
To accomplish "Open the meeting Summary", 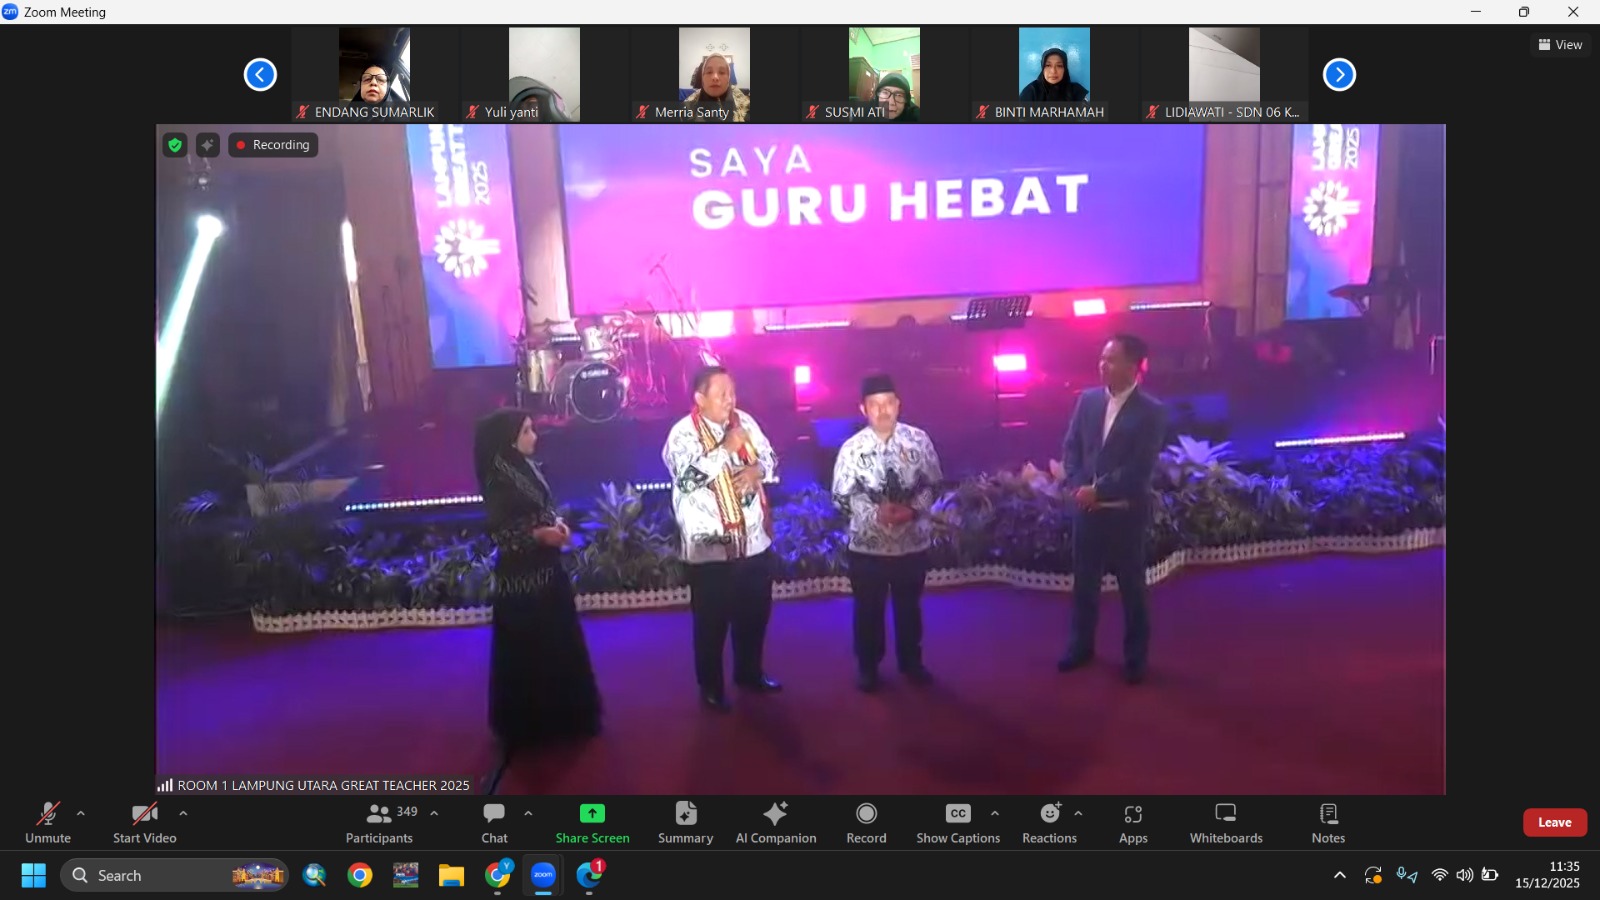I will [x=685, y=822].
